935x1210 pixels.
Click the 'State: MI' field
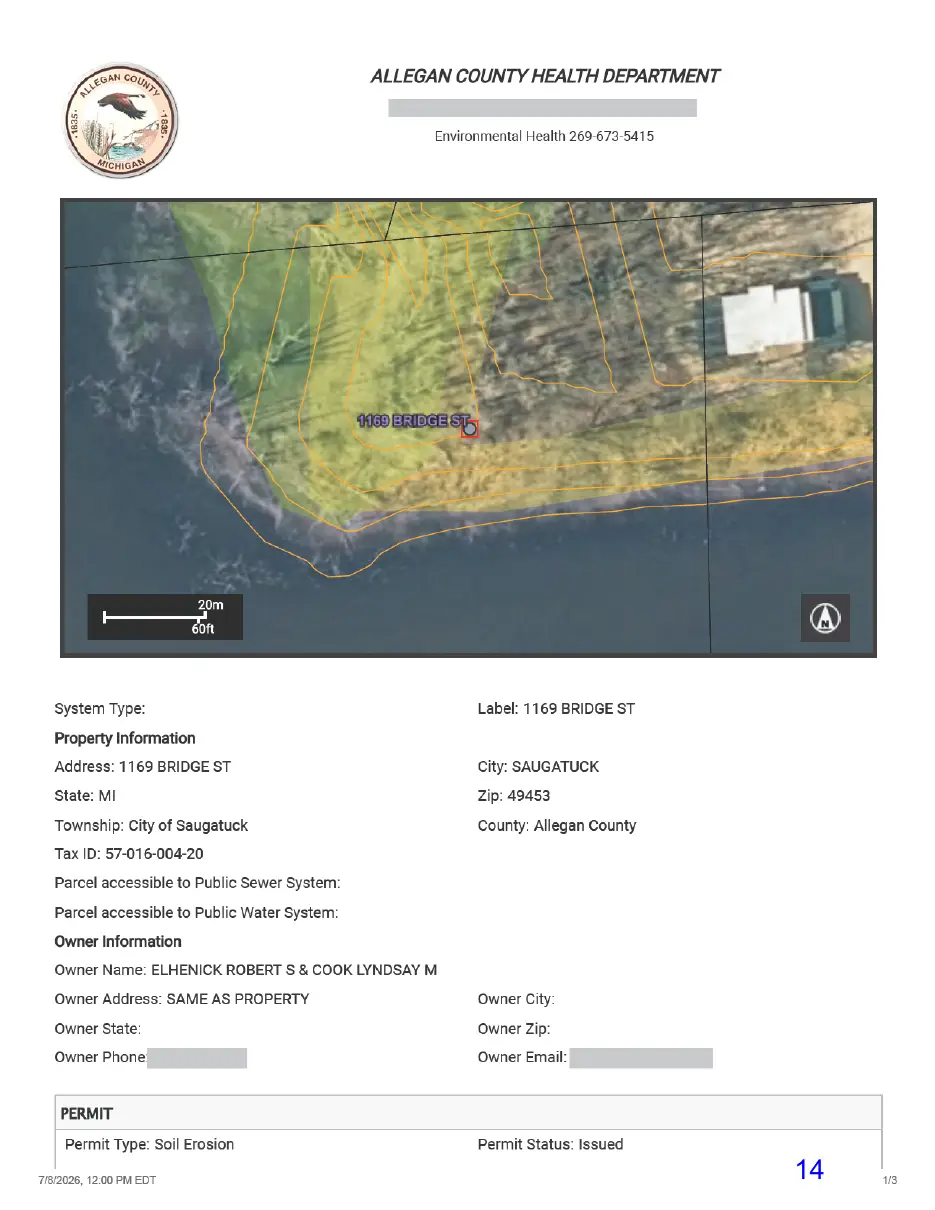tap(85, 796)
